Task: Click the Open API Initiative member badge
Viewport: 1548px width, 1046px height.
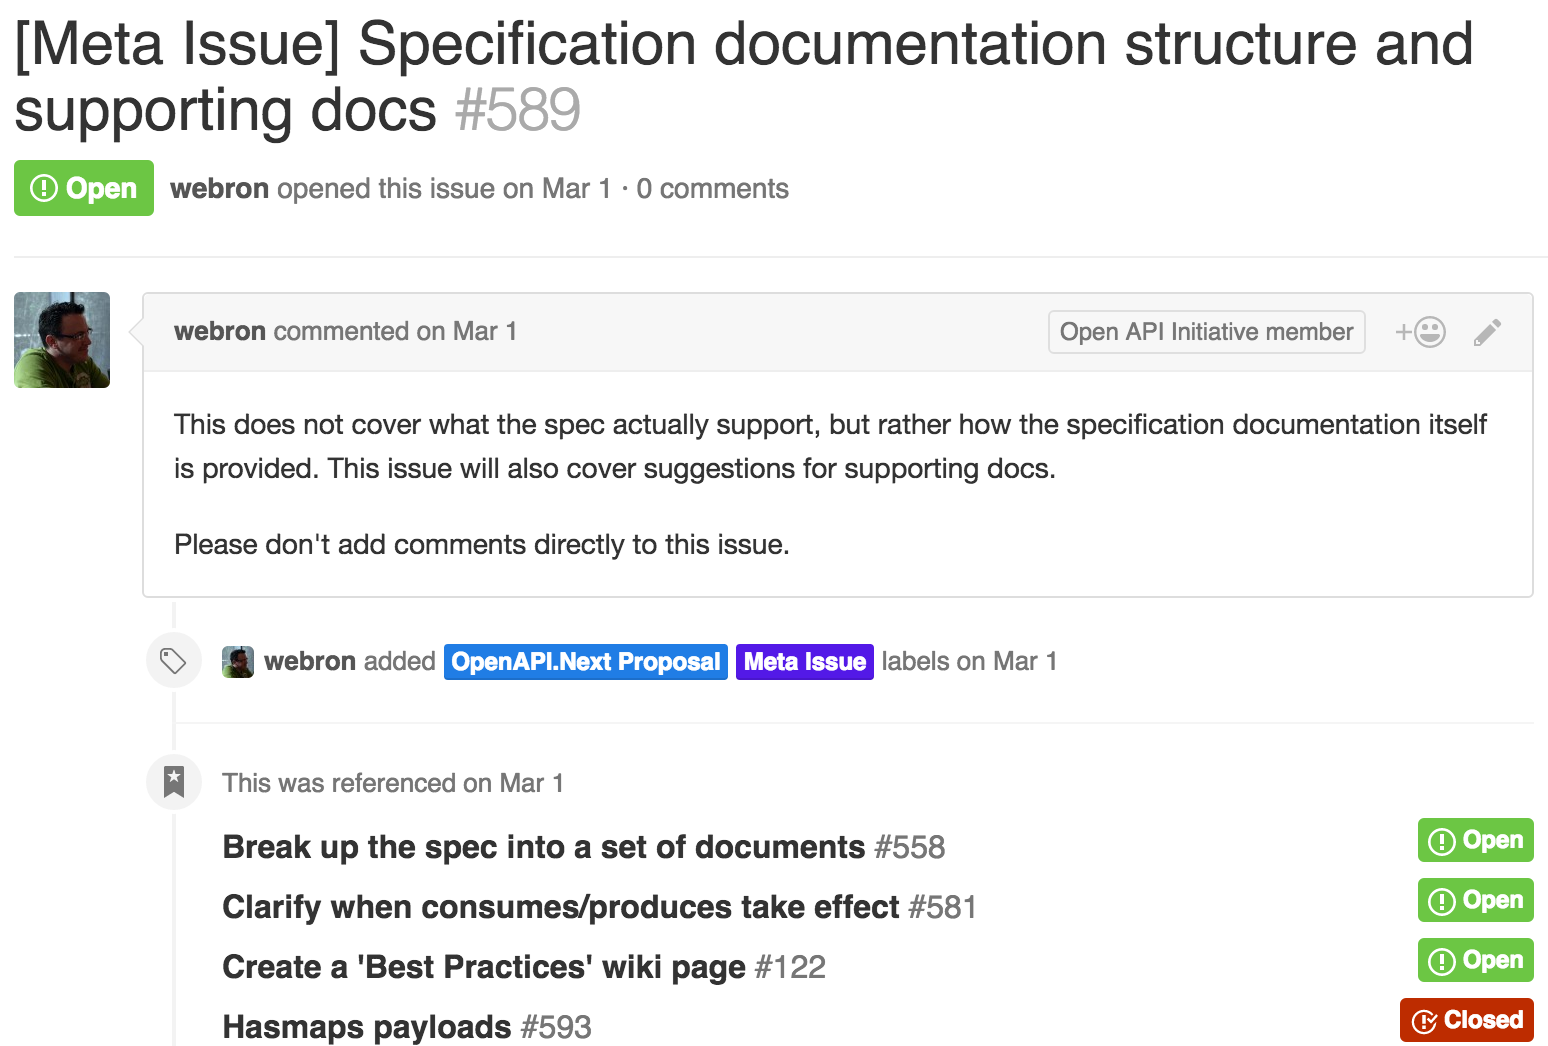Action: (x=1205, y=331)
